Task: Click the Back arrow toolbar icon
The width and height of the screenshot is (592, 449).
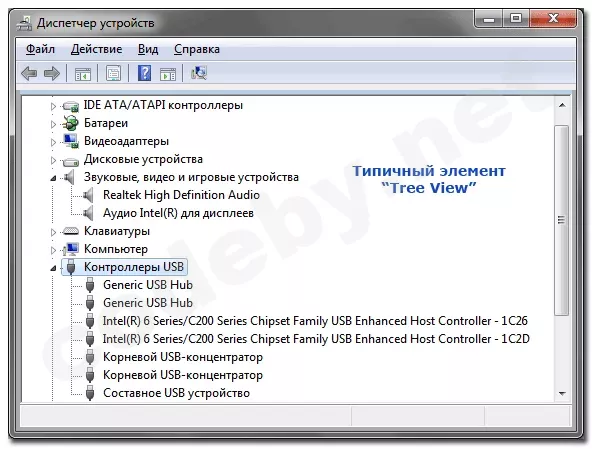Action: (29, 73)
